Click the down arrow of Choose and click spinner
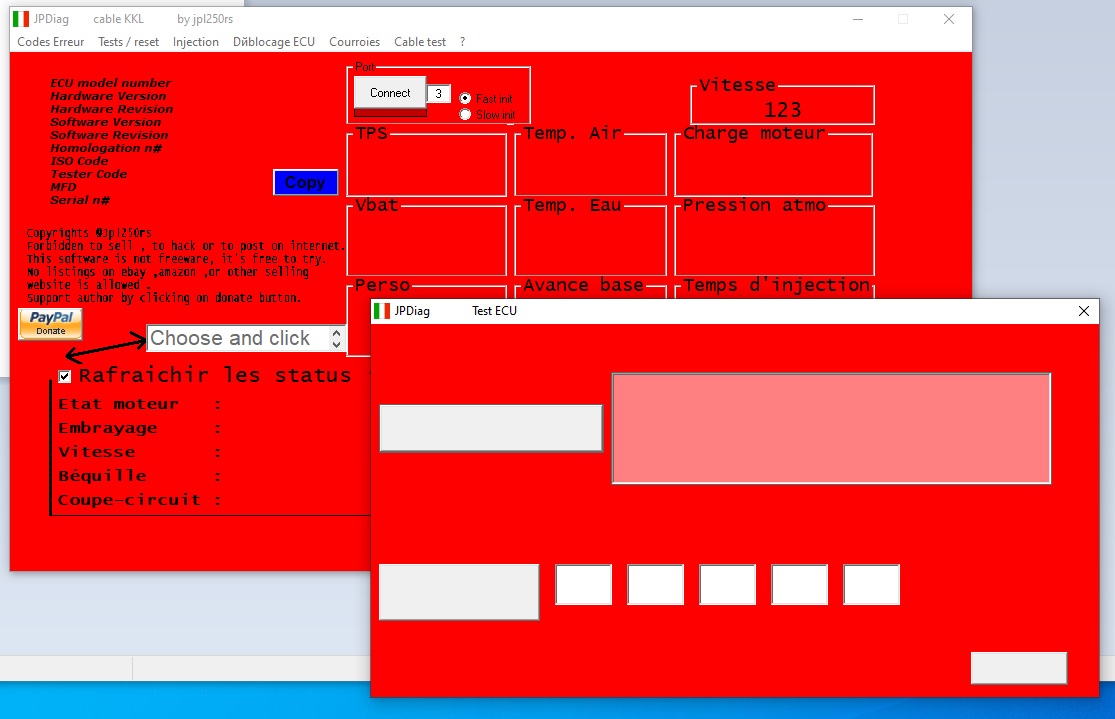The height and width of the screenshot is (719, 1115). point(334,344)
